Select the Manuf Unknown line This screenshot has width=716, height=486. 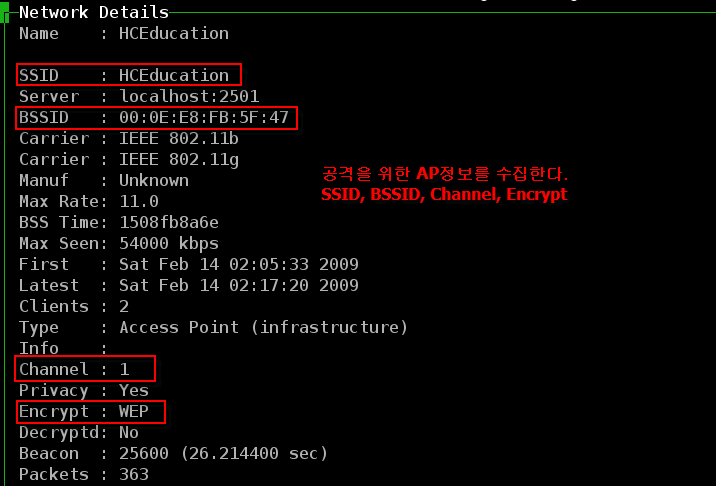pos(104,180)
